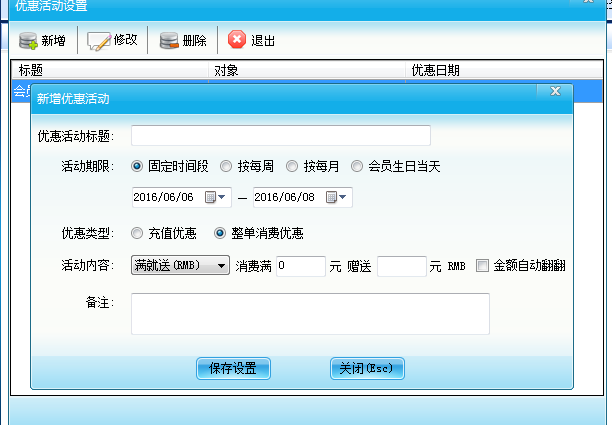Screen dimensions: 612x425
Task: Open the end date 2016/06/08 calendar dropdown
Action: point(336,197)
